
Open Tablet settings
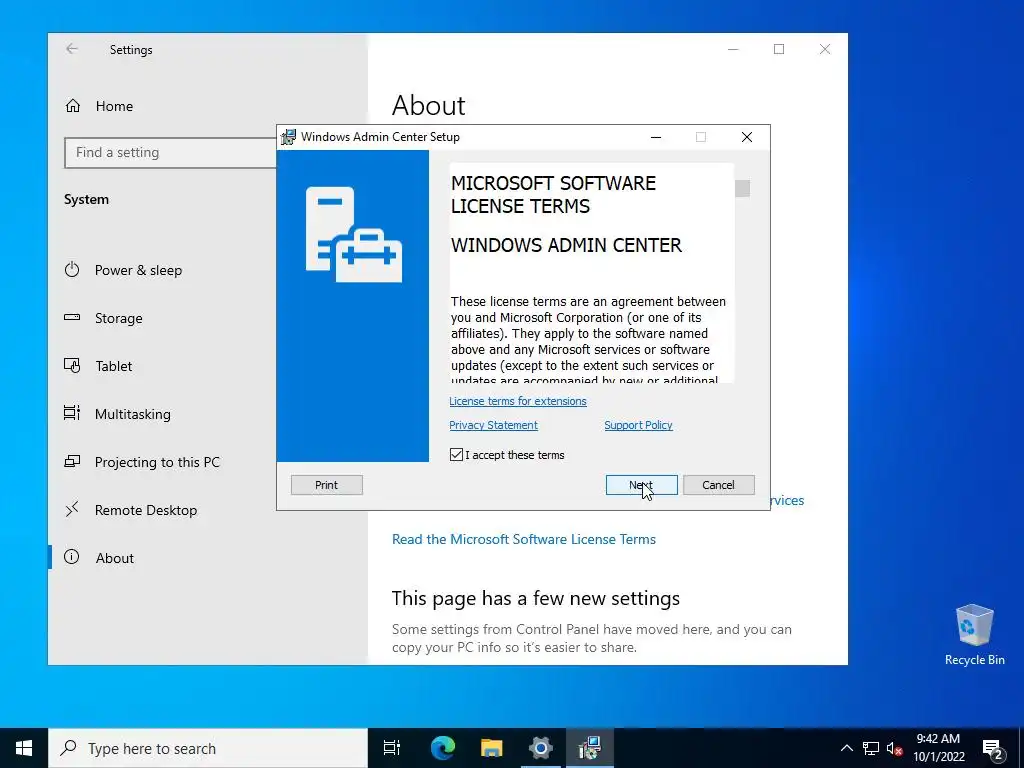coord(114,366)
